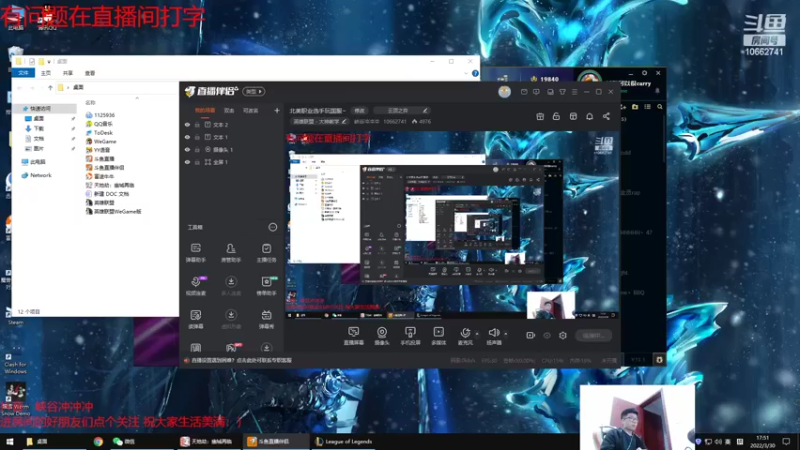Select WeGame shortcut in file list

(x=101, y=141)
